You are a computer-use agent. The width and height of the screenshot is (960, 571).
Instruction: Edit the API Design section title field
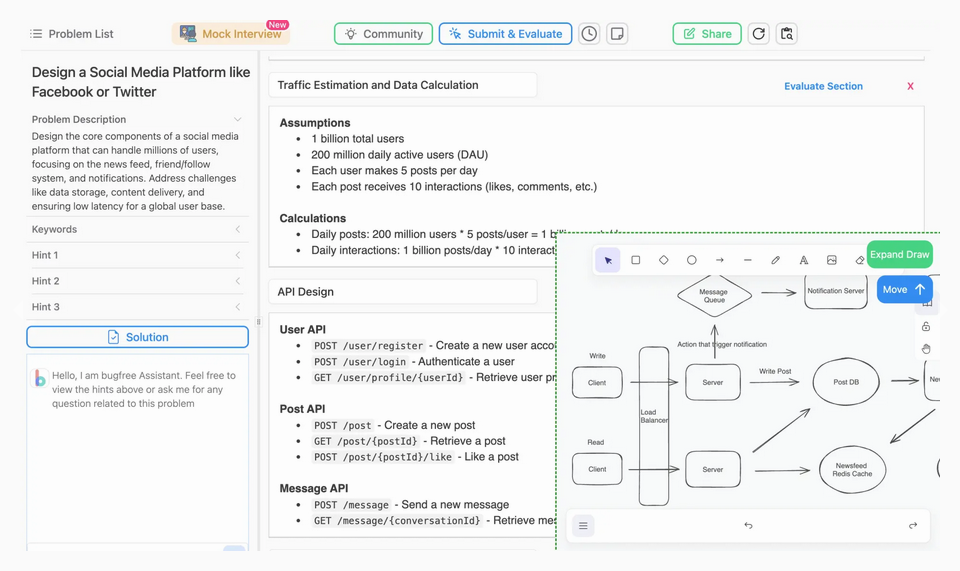point(403,292)
